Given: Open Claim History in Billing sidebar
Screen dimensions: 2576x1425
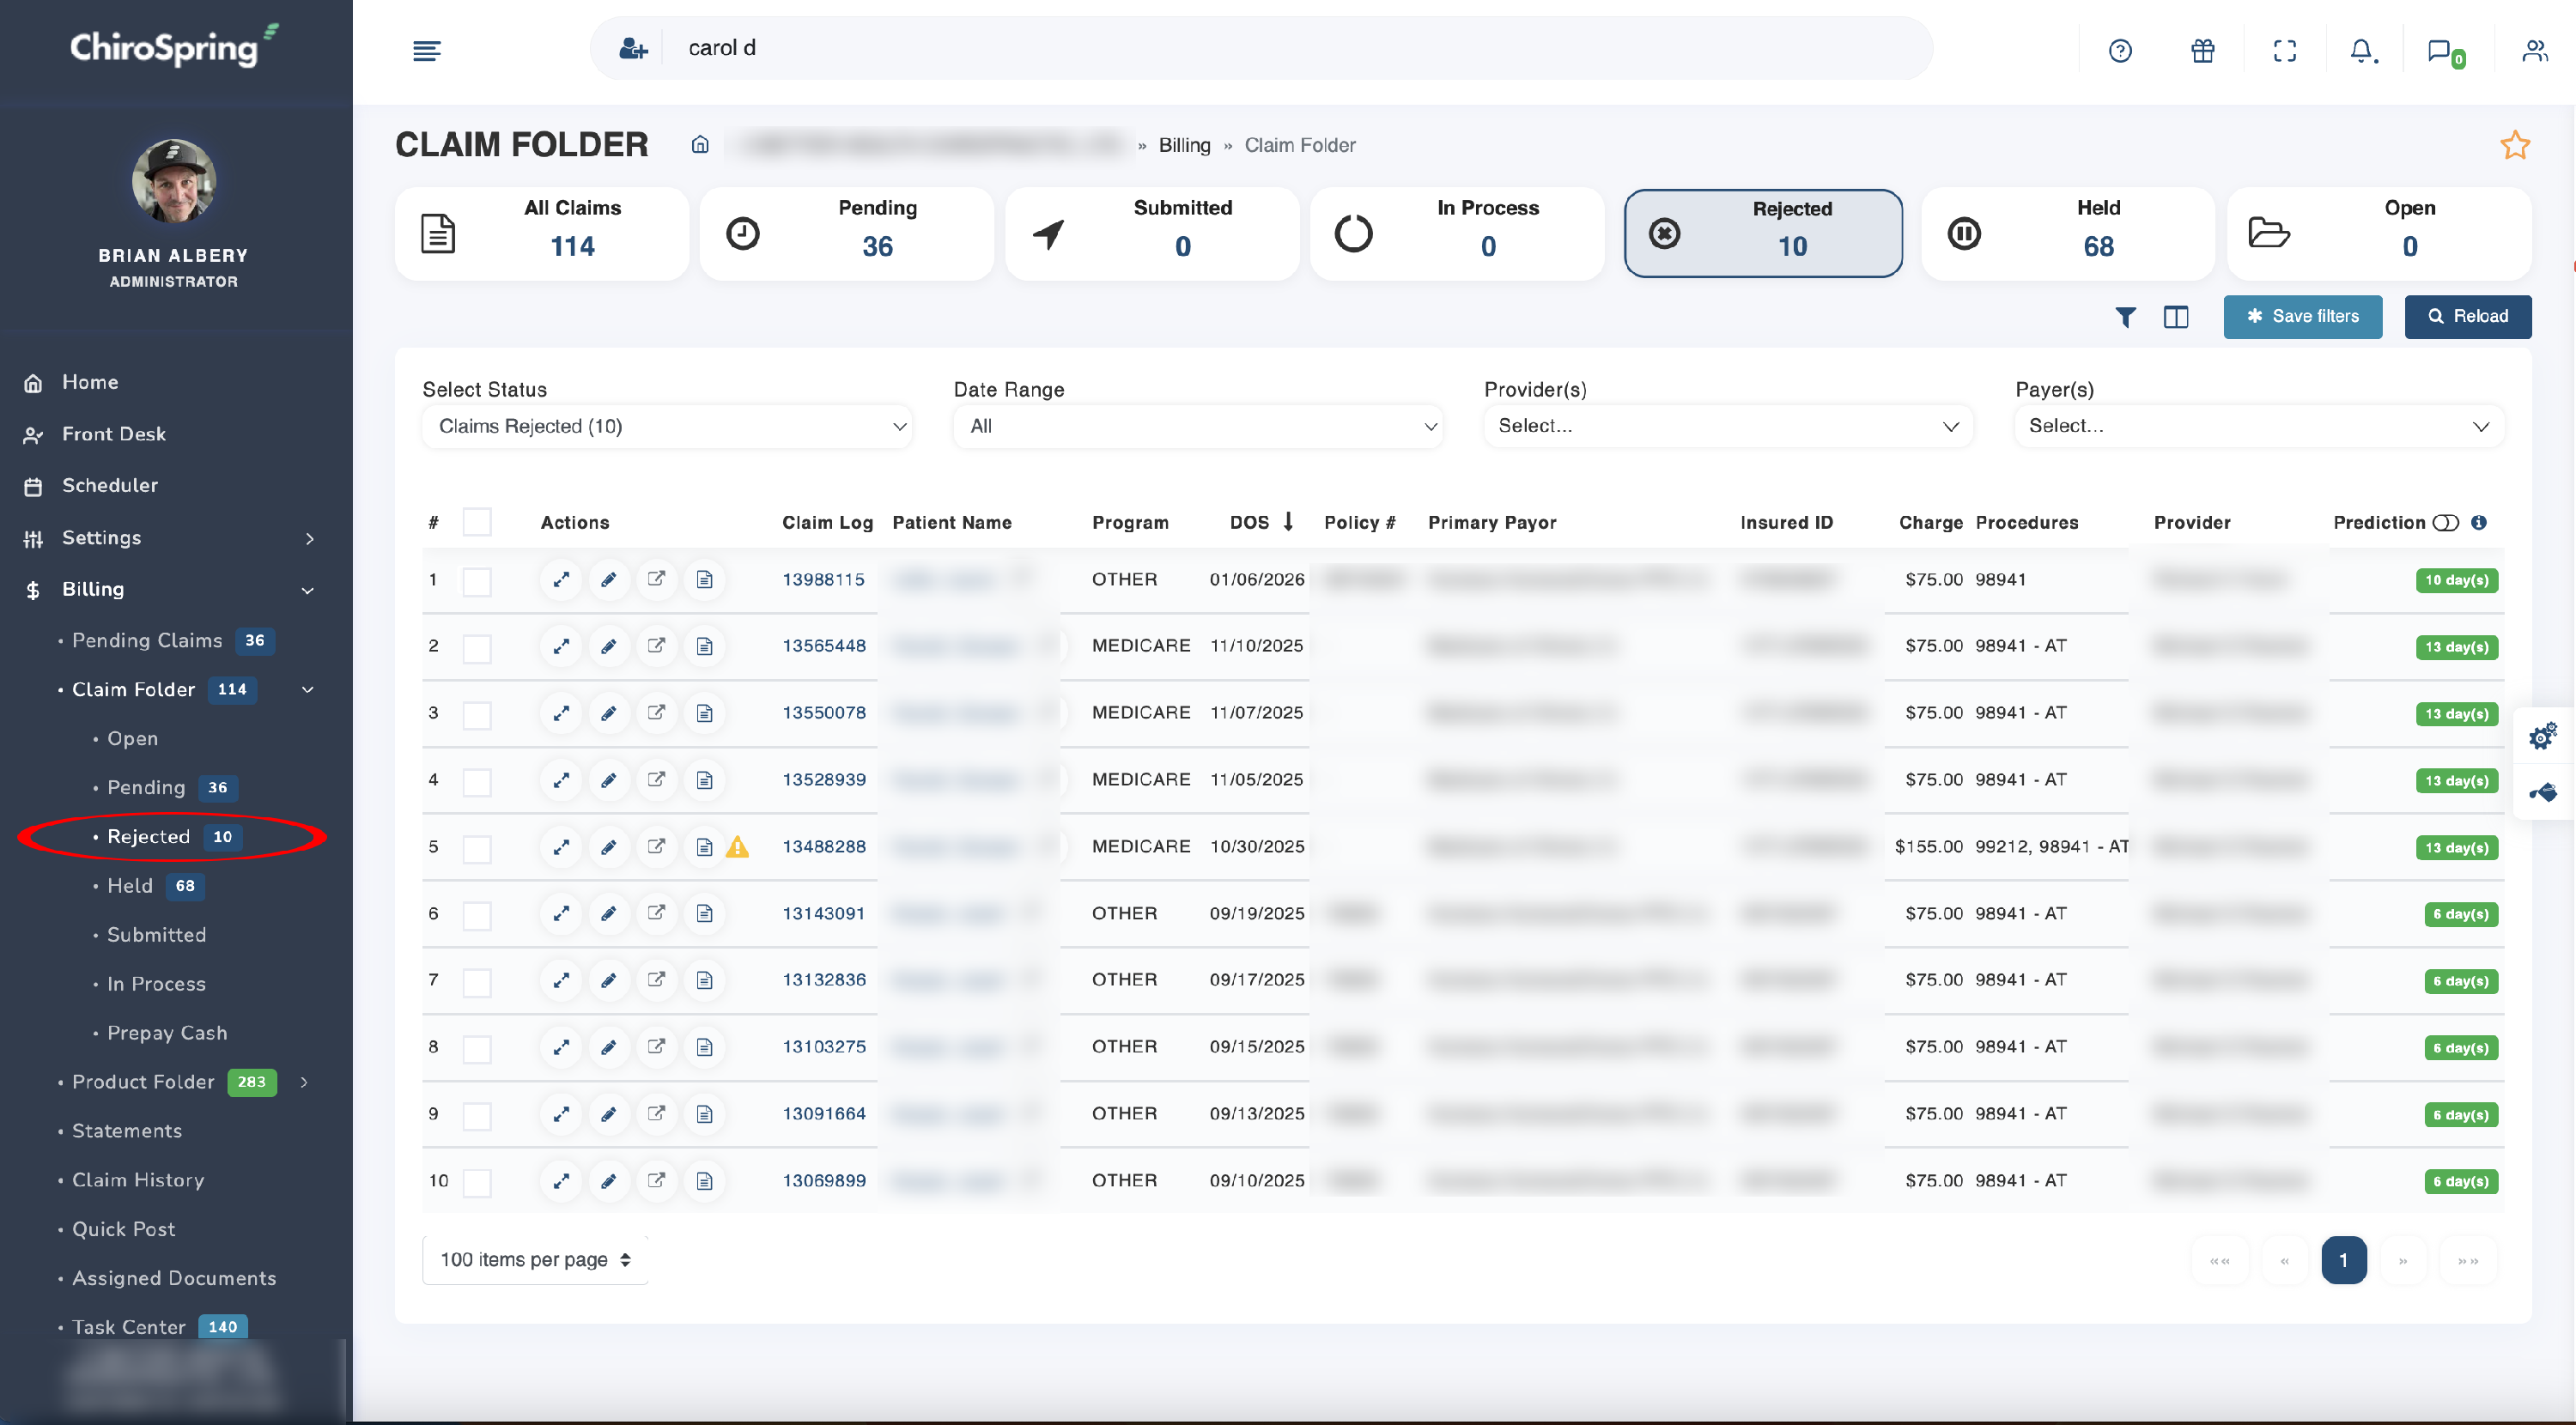Looking at the screenshot, I should coord(138,1180).
